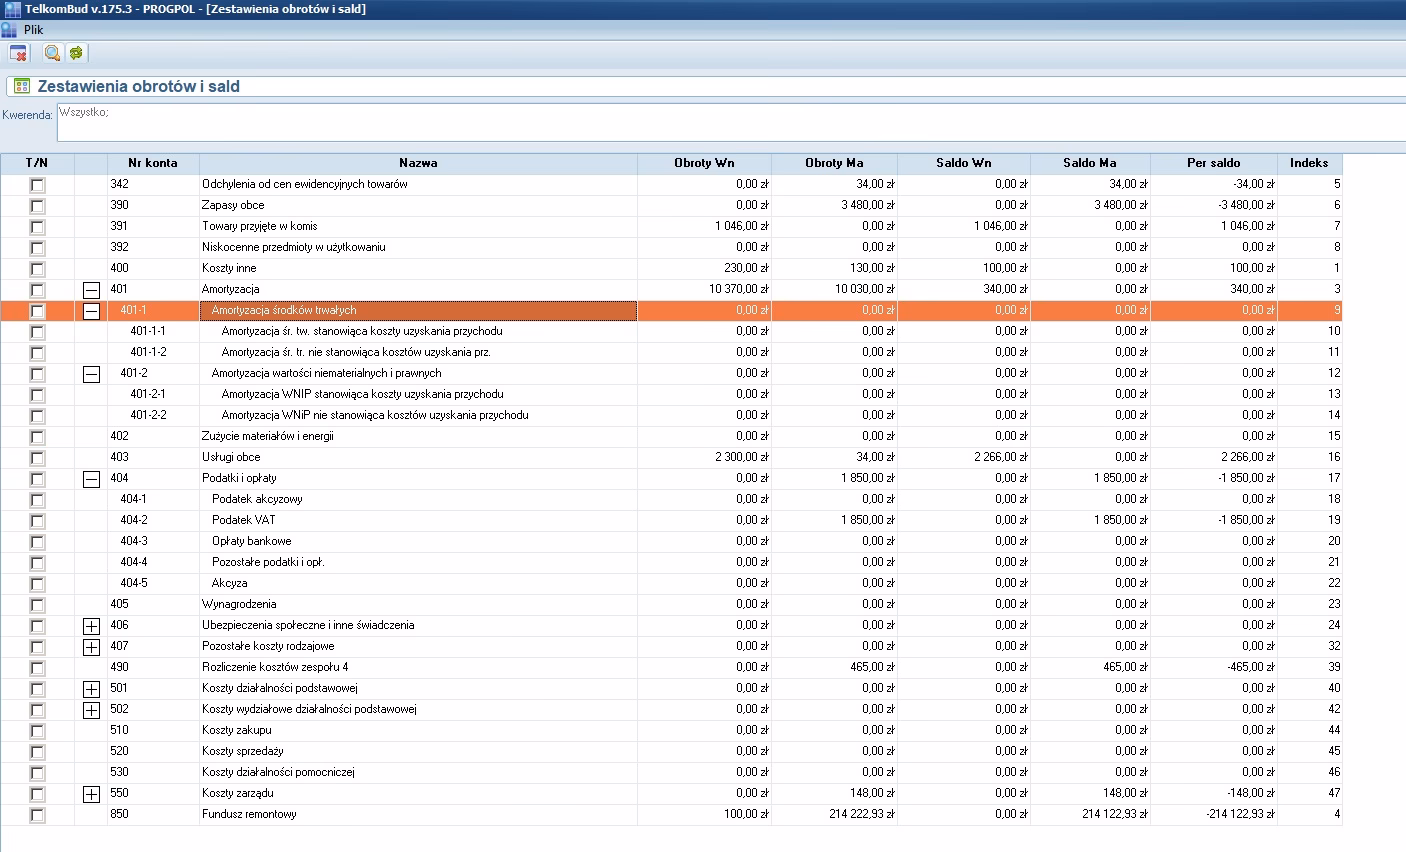Image resolution: width=1406 pixels, height=852 pixels.
Task: Click the Per saldo column header
Action: (1213, 163)
